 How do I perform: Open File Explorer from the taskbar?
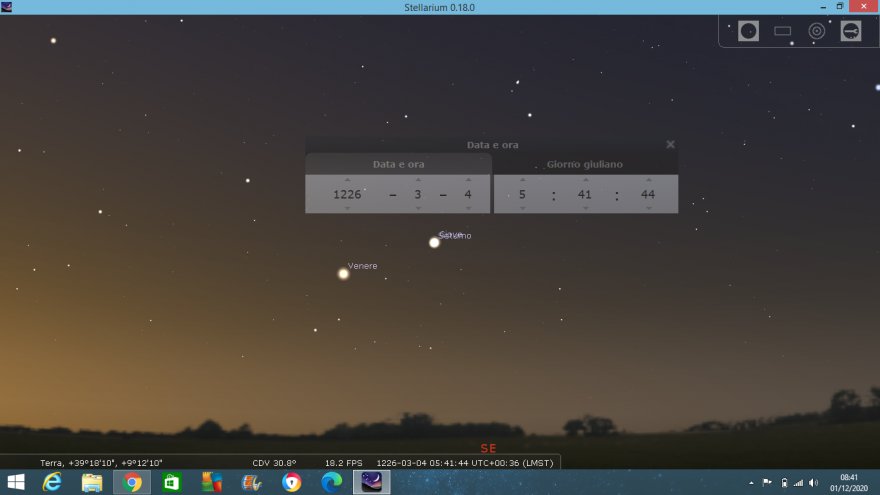click(x=91, y=482)
